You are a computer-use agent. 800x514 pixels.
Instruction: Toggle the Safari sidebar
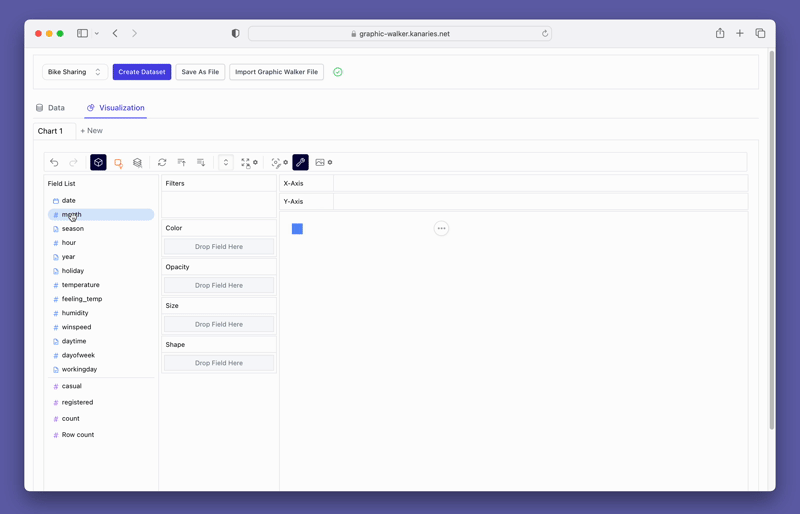click(x=83, y=33)
